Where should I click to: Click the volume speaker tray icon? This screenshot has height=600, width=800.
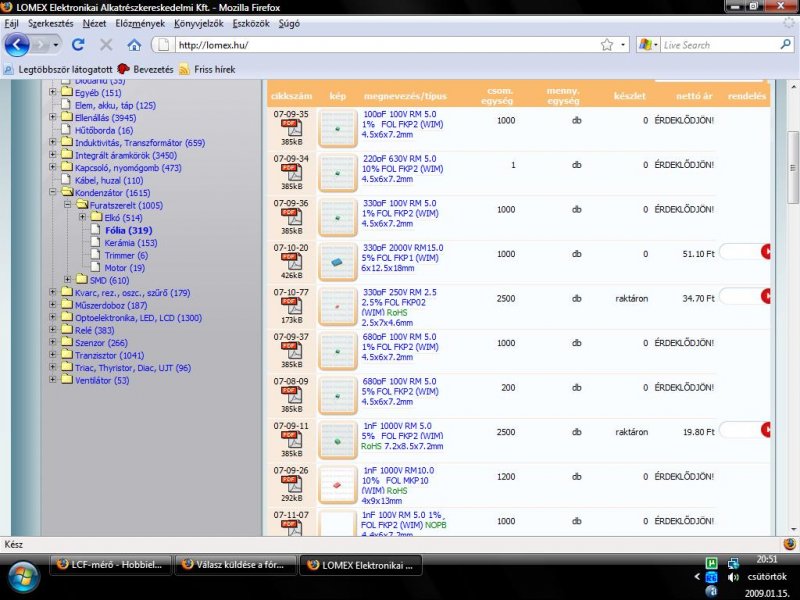733,577
